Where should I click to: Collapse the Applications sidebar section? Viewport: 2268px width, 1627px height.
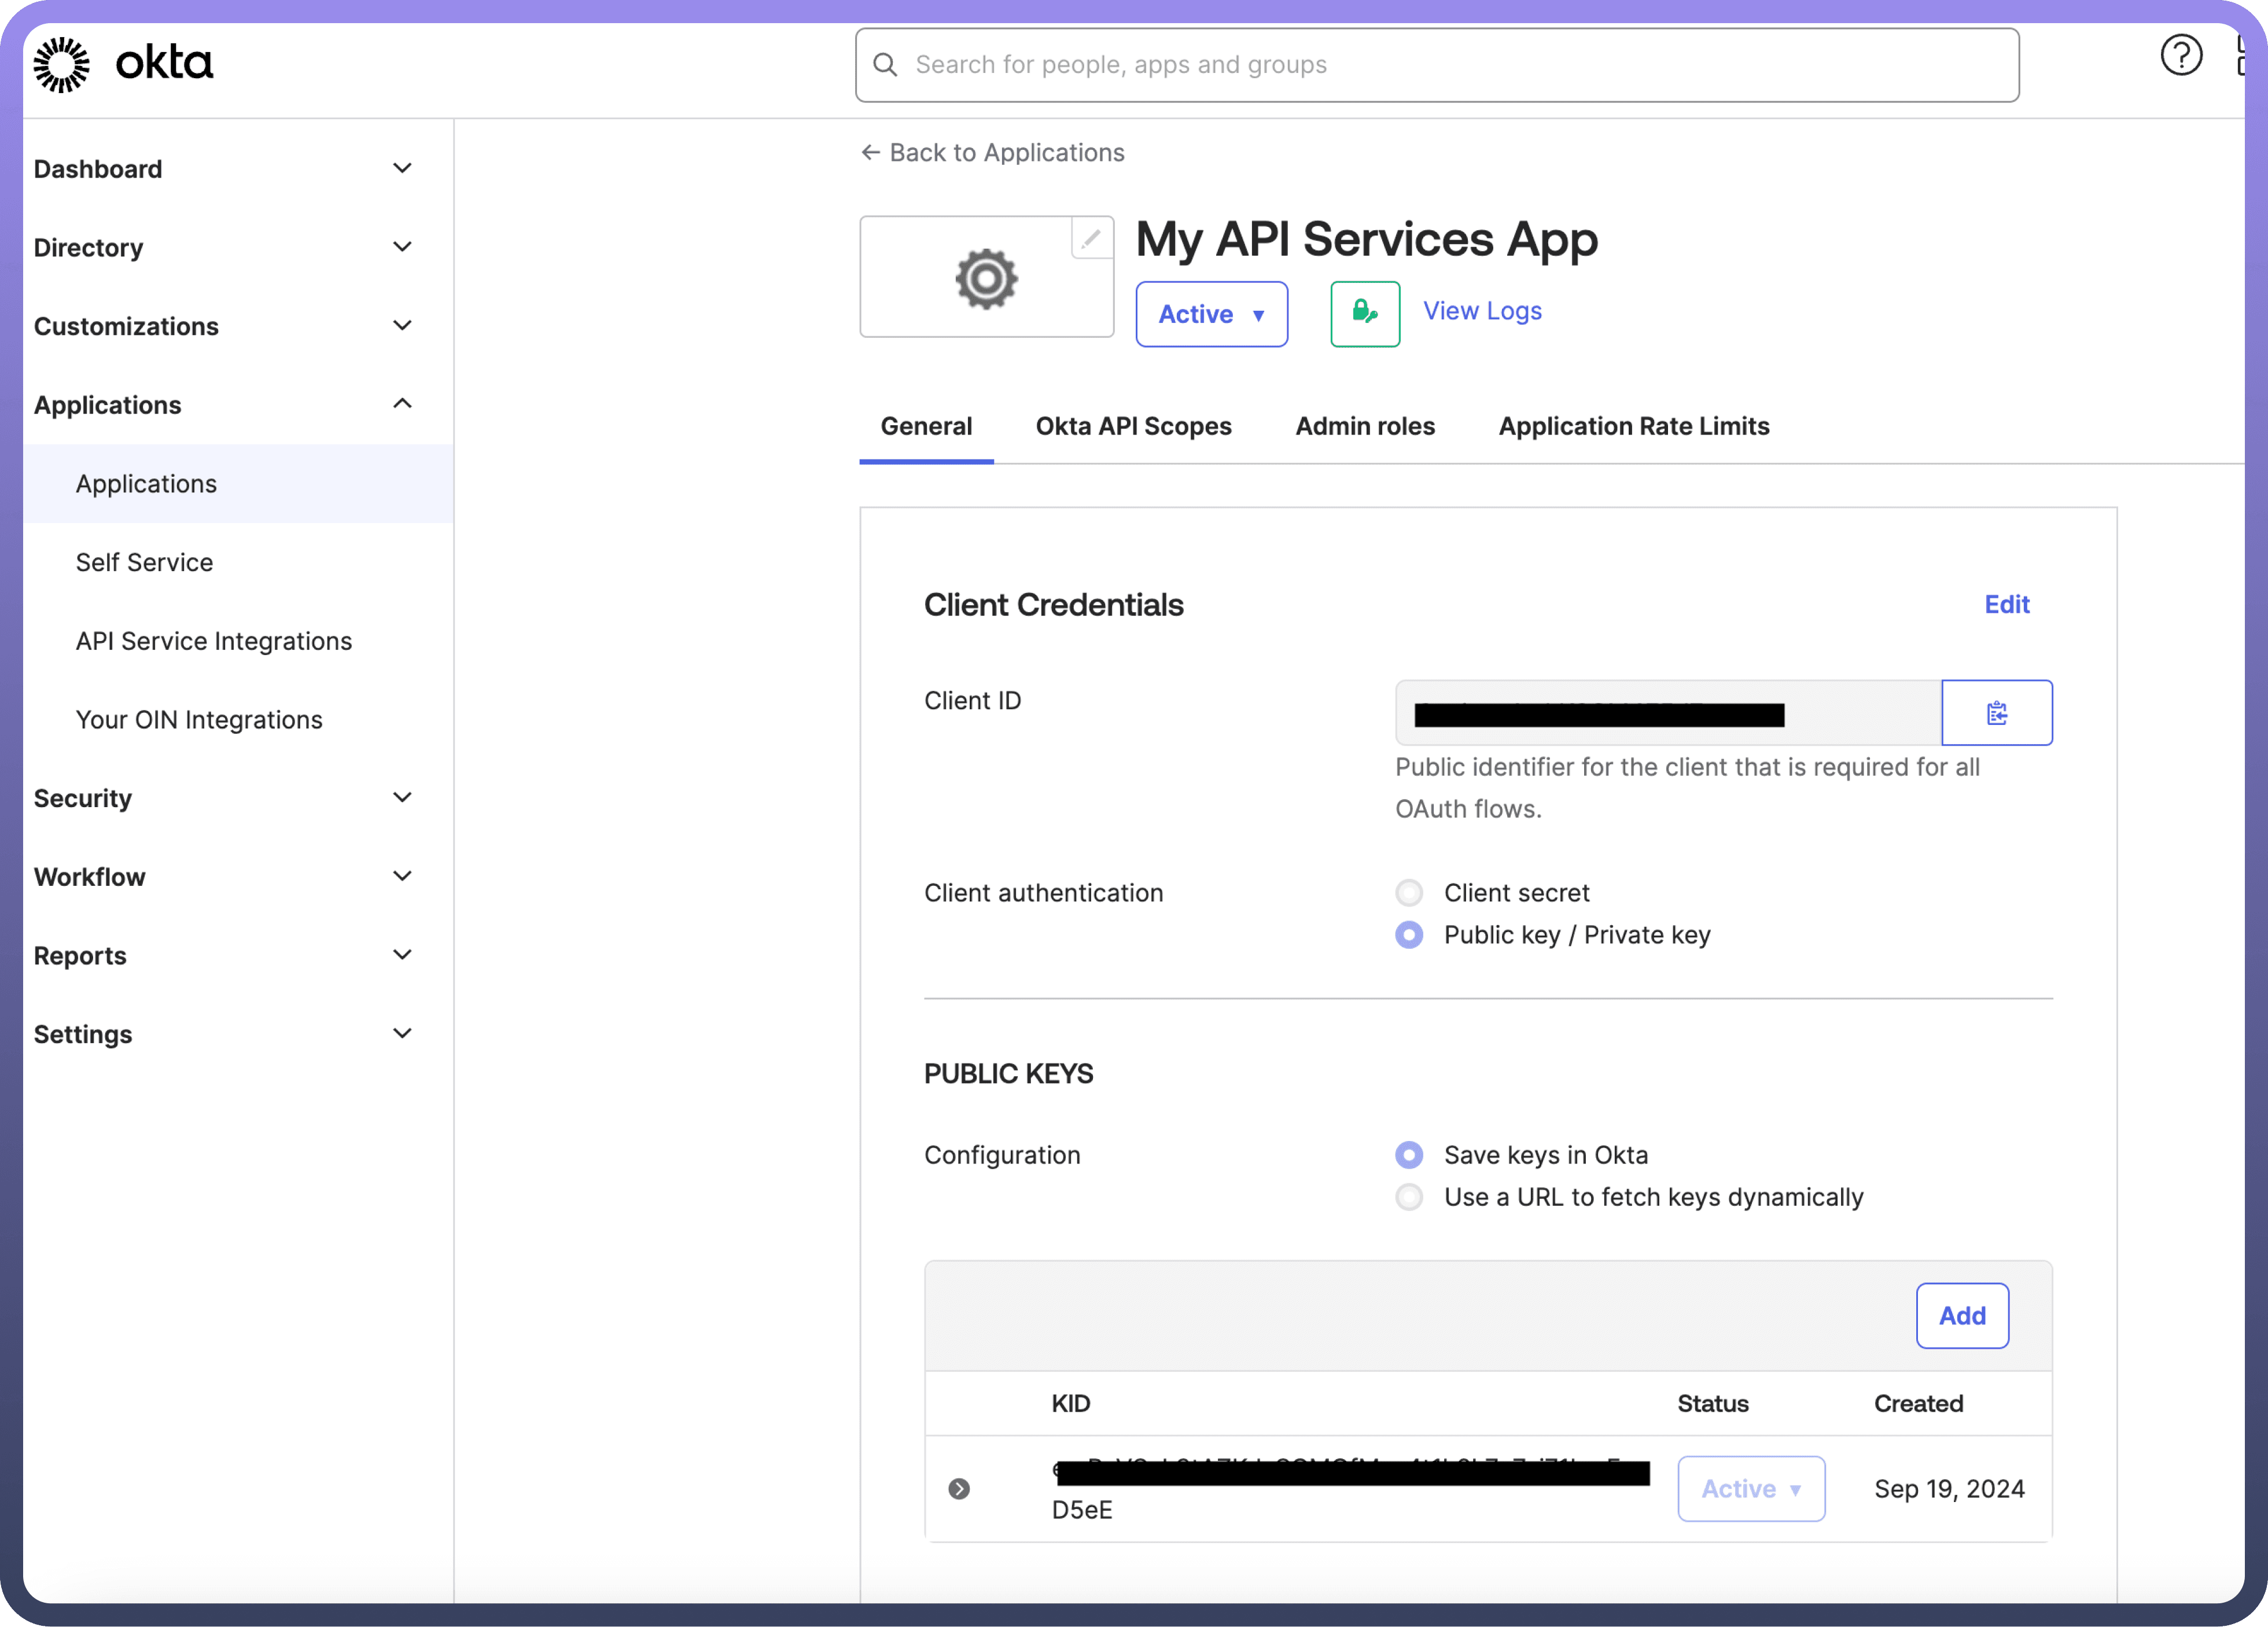click(x=402, y=404)
